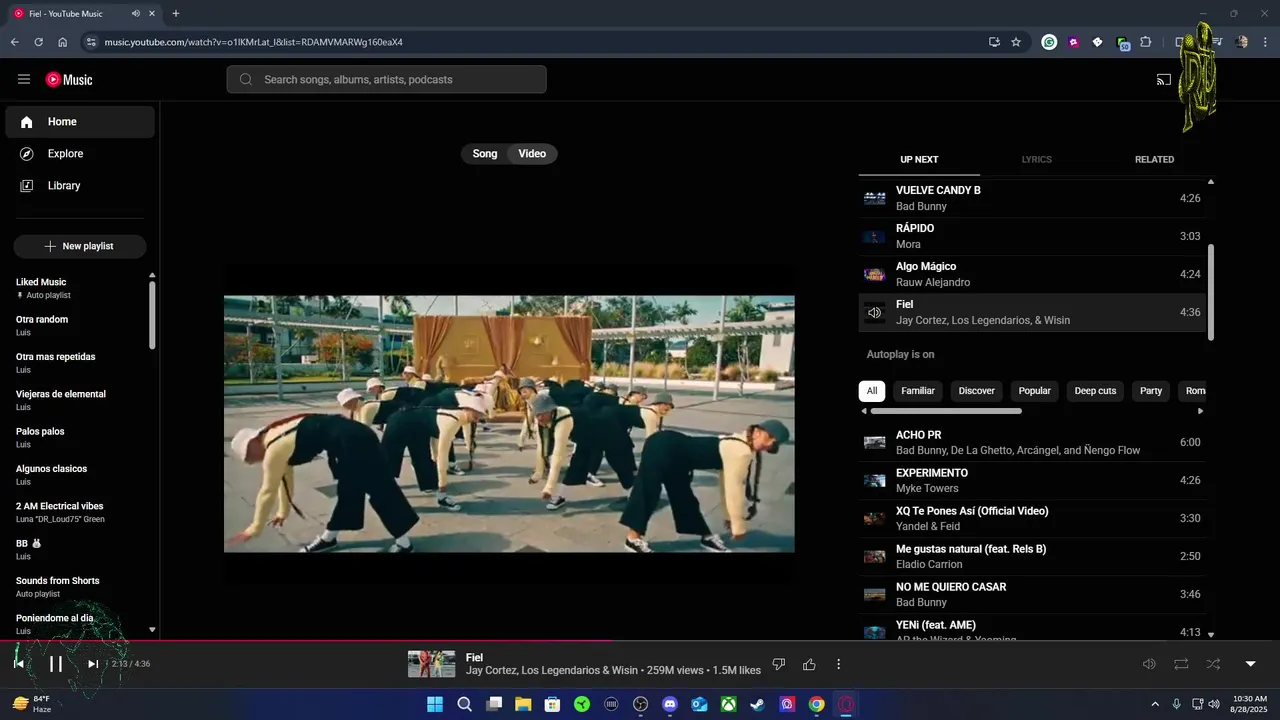Image resolution: width=1280 pixels, height=720 pixels.
Task: Click right arrow of filter chip scrollbar
Action: [1200, 411]
